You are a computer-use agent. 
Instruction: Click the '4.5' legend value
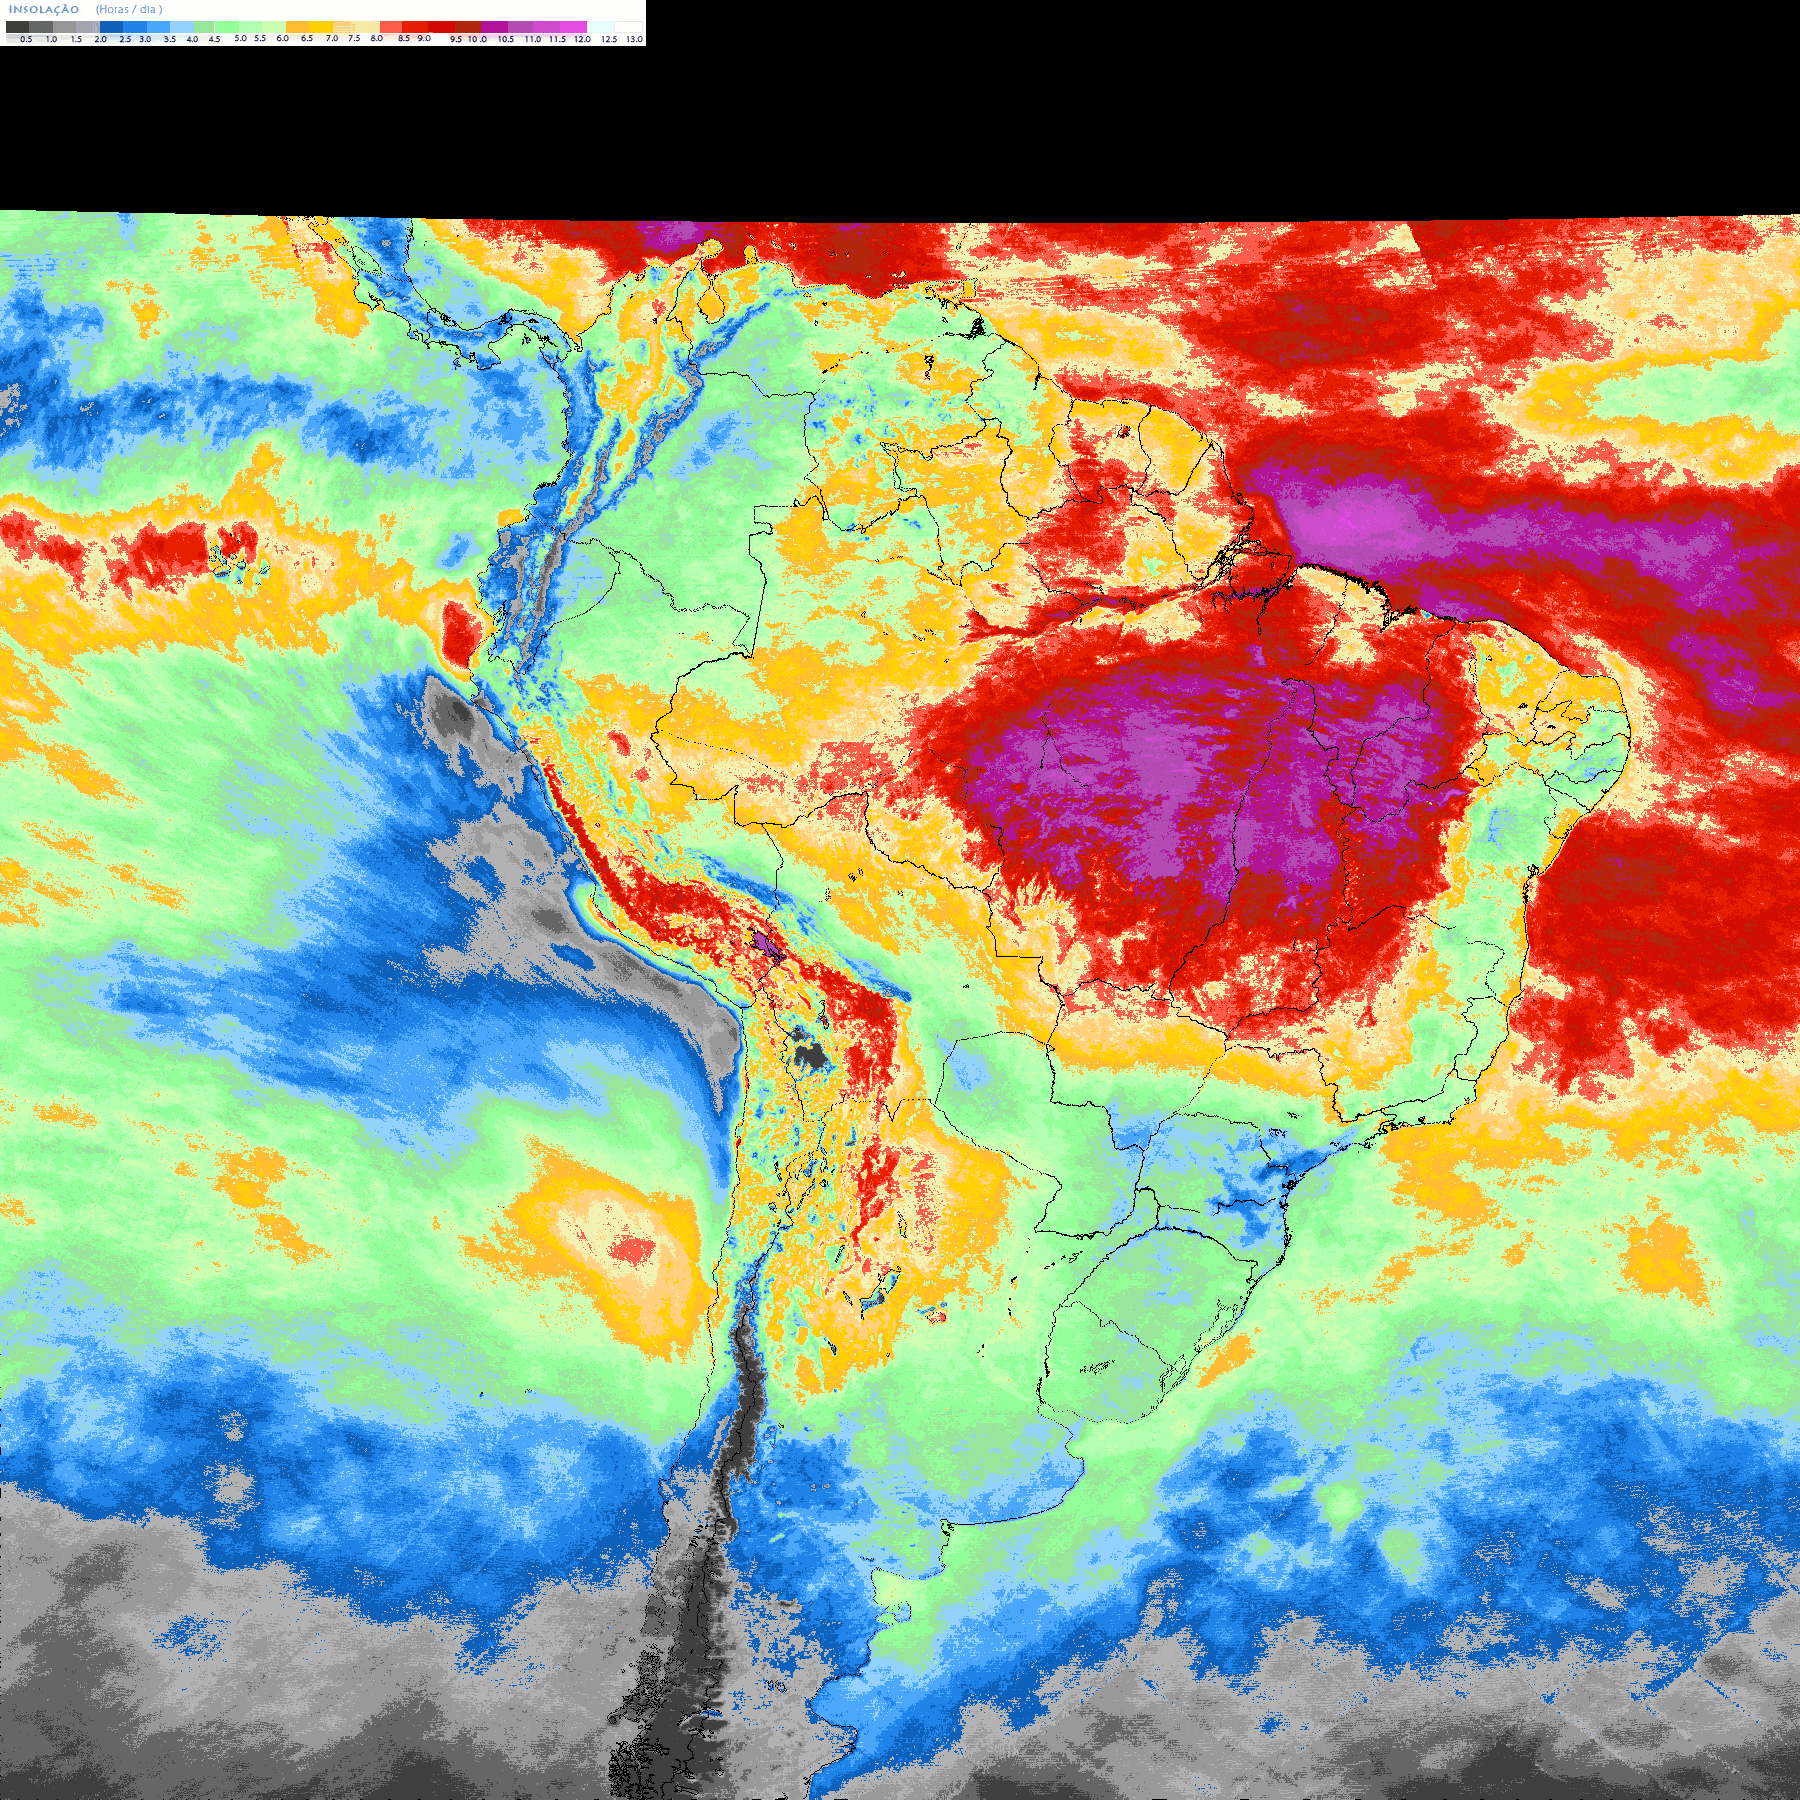point(214,39)
